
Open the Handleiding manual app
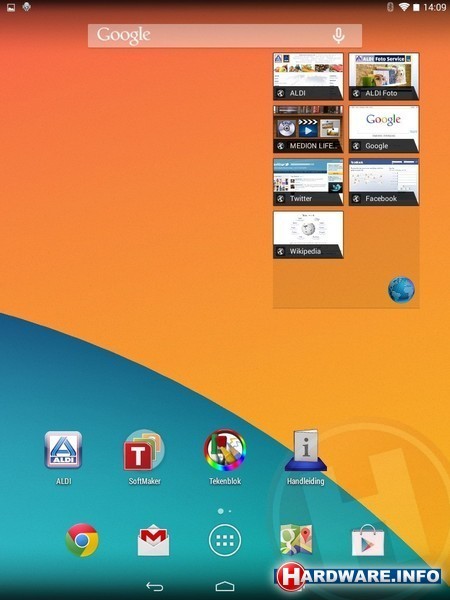(x=306, y=450)
